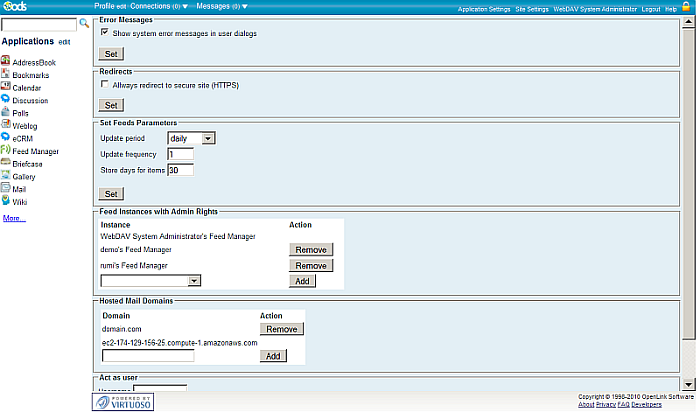
Task: Click the Logout link
Action: 651,9
